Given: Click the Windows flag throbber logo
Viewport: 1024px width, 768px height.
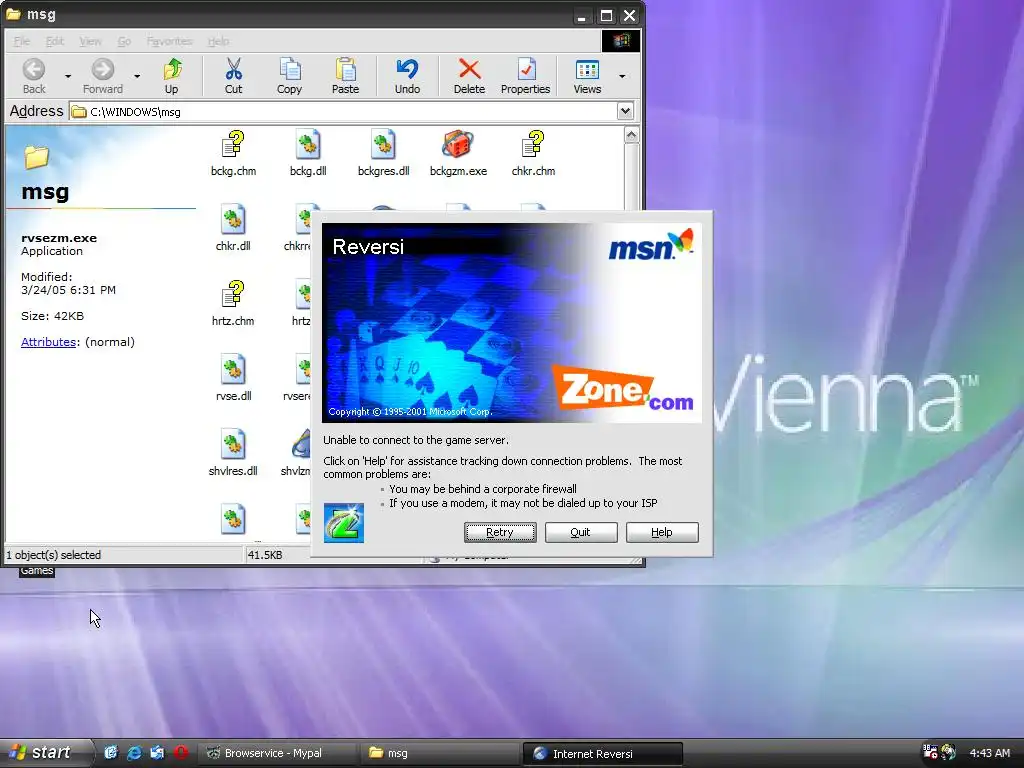Looking at the screenshot, I should (x=621, y=41).
